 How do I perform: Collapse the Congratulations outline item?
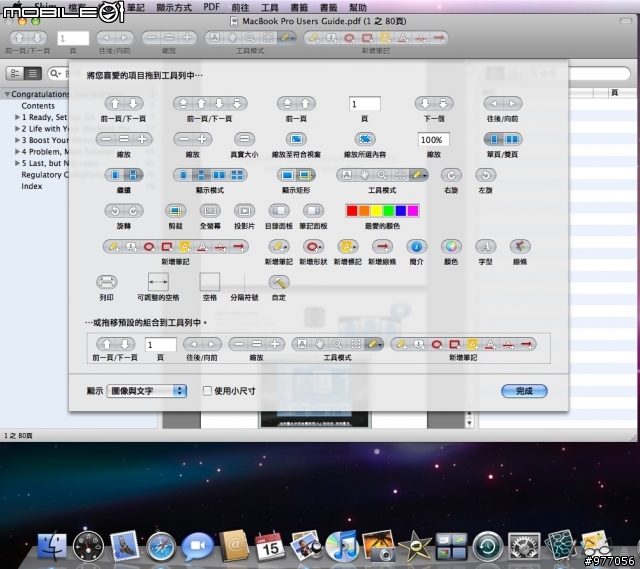pyautogui.click(x=7, y=94)
